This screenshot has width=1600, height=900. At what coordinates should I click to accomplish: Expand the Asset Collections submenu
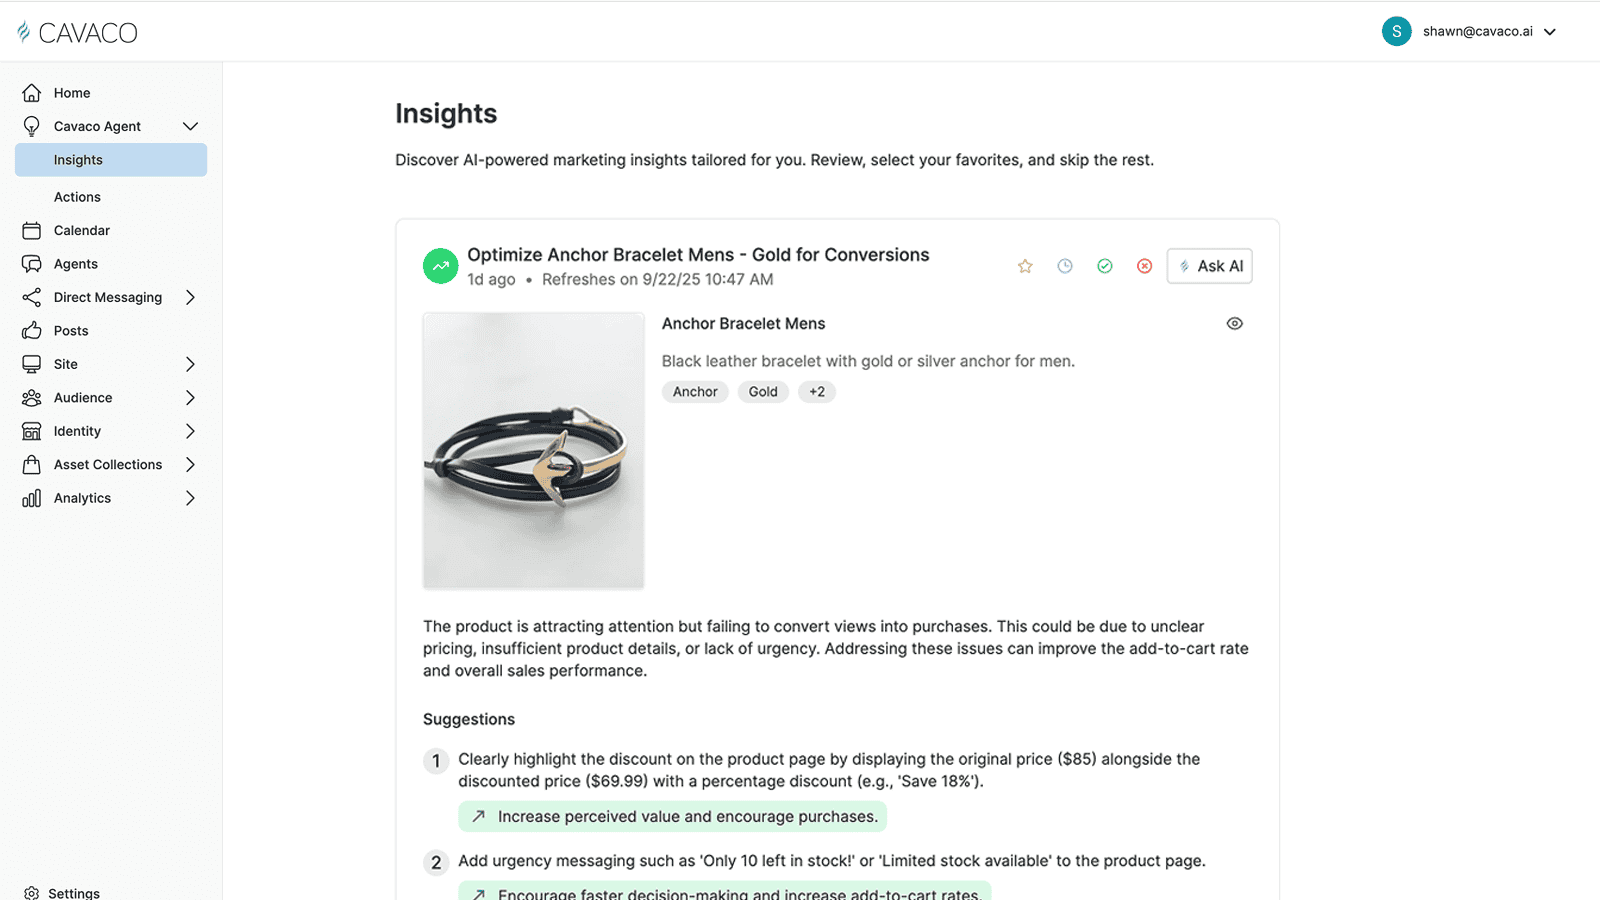tap(190, 465)
